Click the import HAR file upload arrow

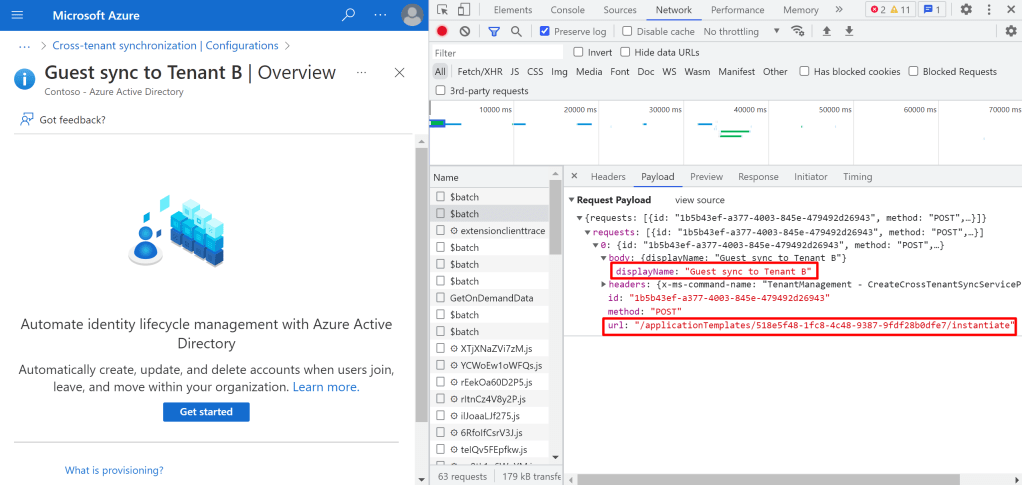(827, 31)
